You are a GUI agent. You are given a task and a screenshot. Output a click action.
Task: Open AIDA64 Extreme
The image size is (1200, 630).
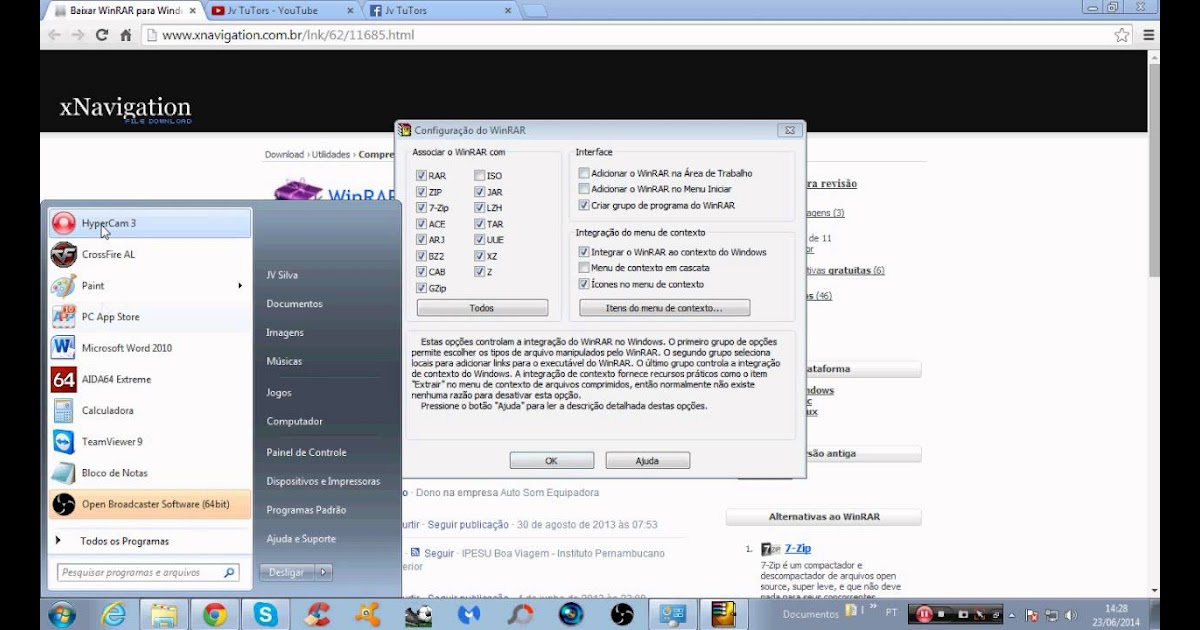coord(150,379)
